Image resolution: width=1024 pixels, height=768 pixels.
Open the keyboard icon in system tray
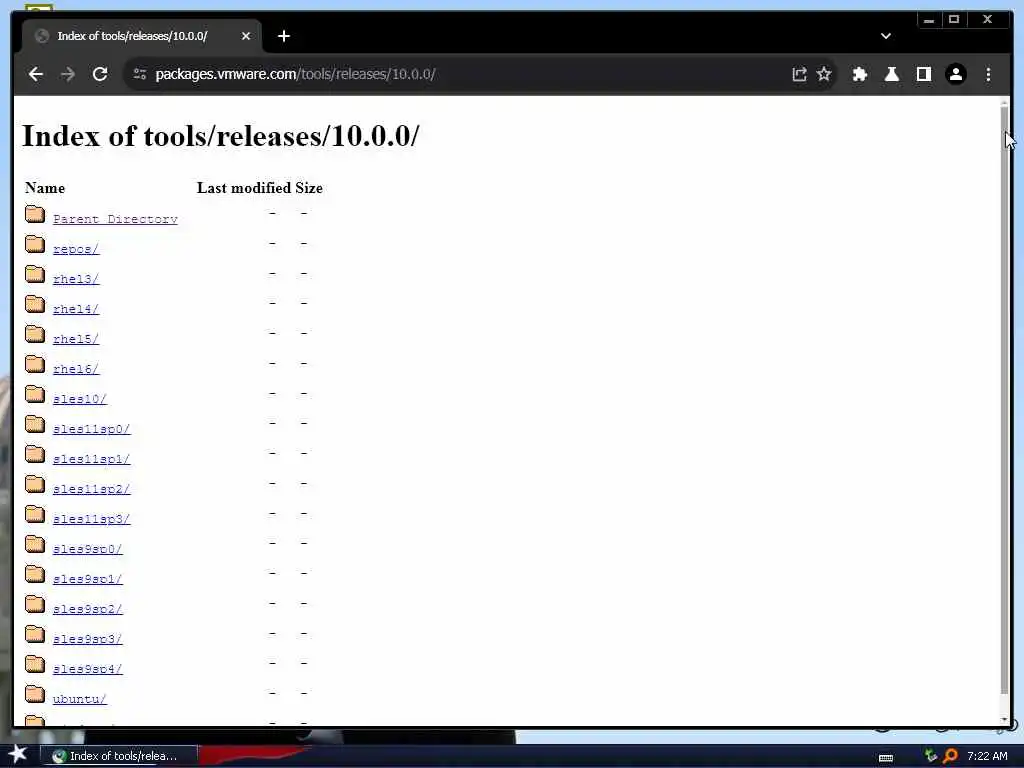click(x=886, y=758)
